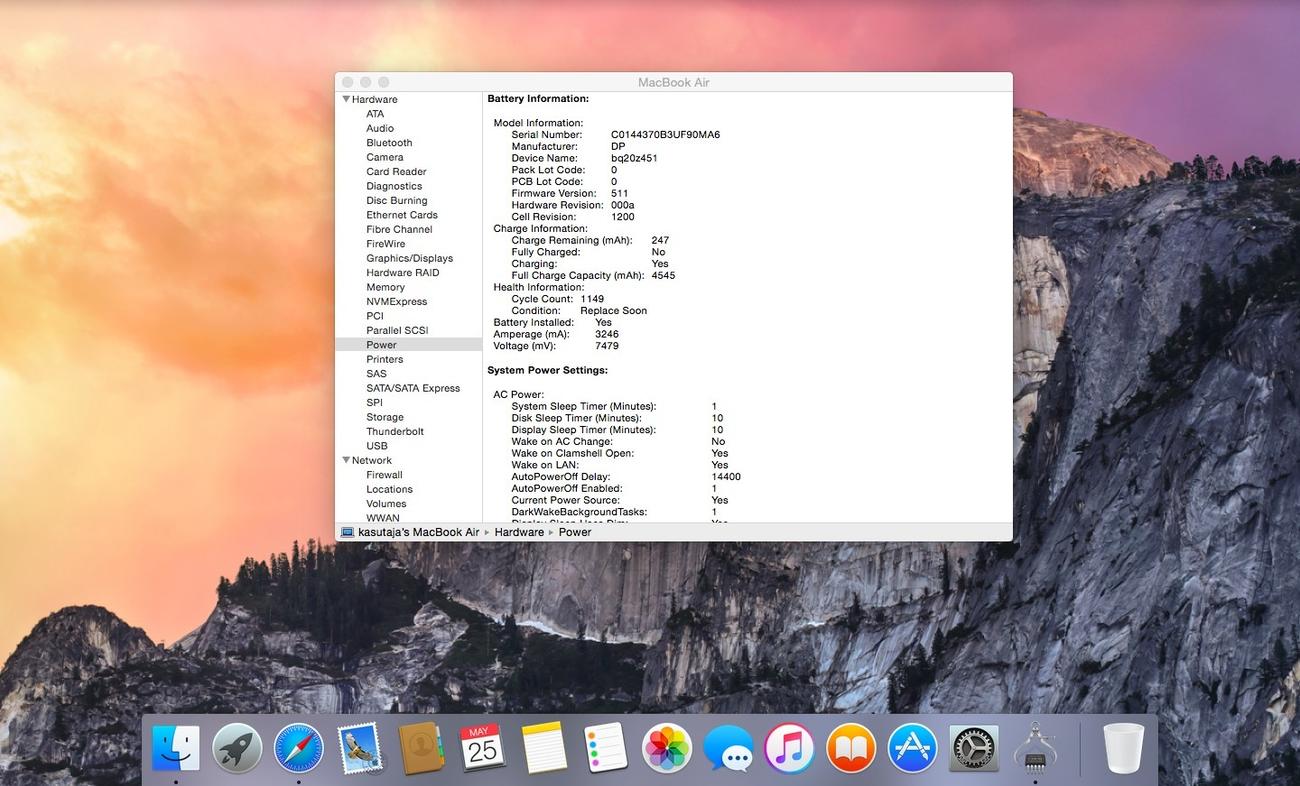
Task: Open Contacts book icon in Dock
Action: click(x=421, y=748)
